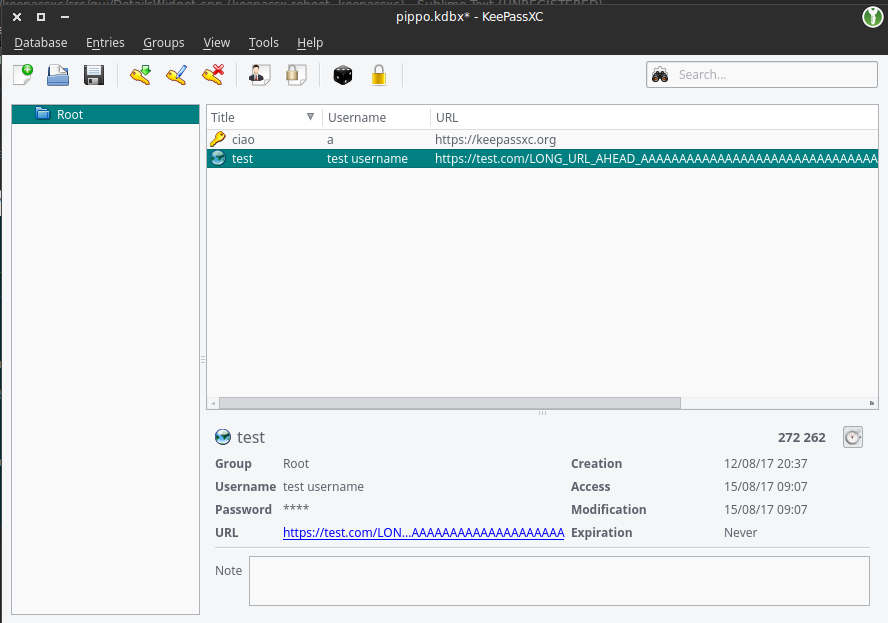Click the masked password **** value

click(x=296, y=508)
